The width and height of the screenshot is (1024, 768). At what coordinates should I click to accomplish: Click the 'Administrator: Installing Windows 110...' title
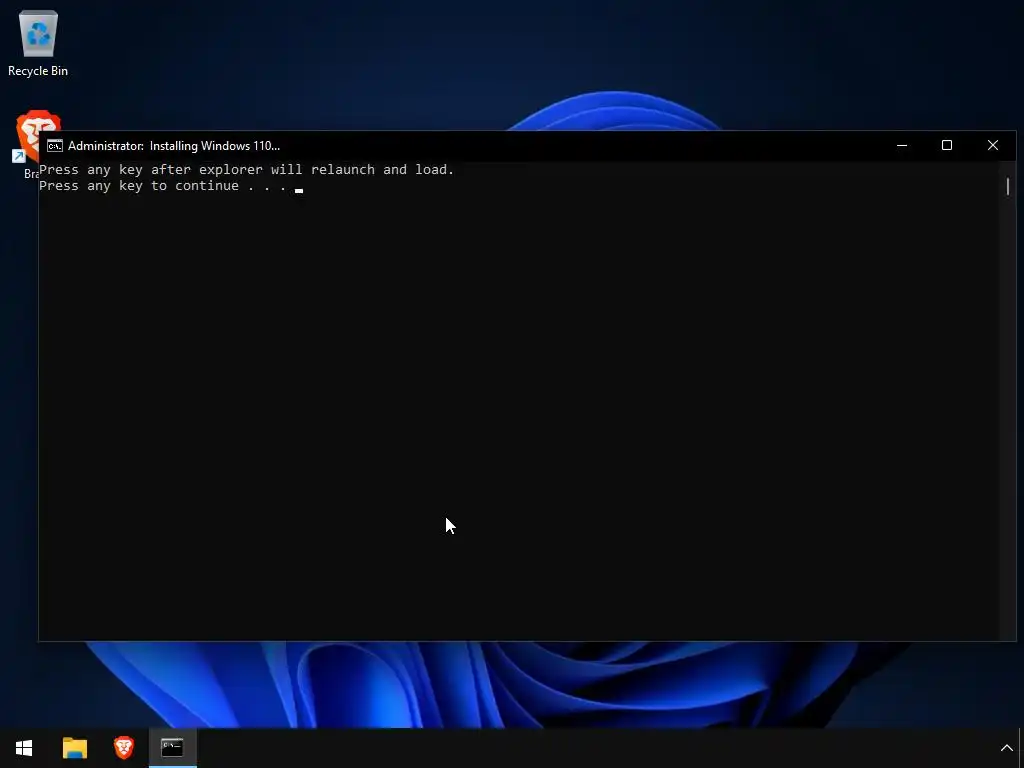point(174,146)
